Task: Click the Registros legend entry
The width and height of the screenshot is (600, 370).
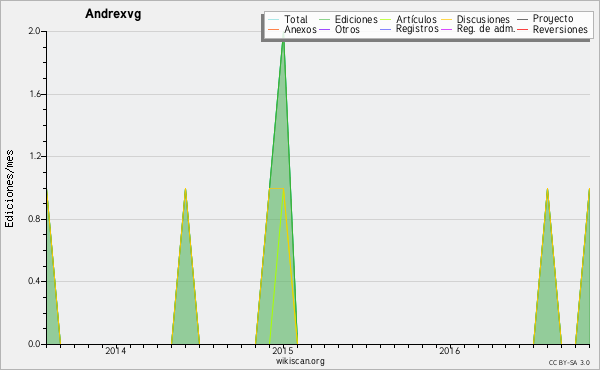Action: [x=409, y=29]
